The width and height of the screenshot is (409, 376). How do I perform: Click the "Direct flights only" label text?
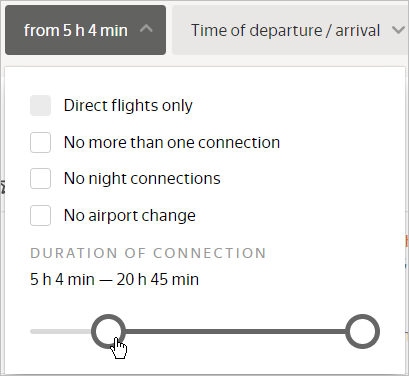click(x=128, y=106)
